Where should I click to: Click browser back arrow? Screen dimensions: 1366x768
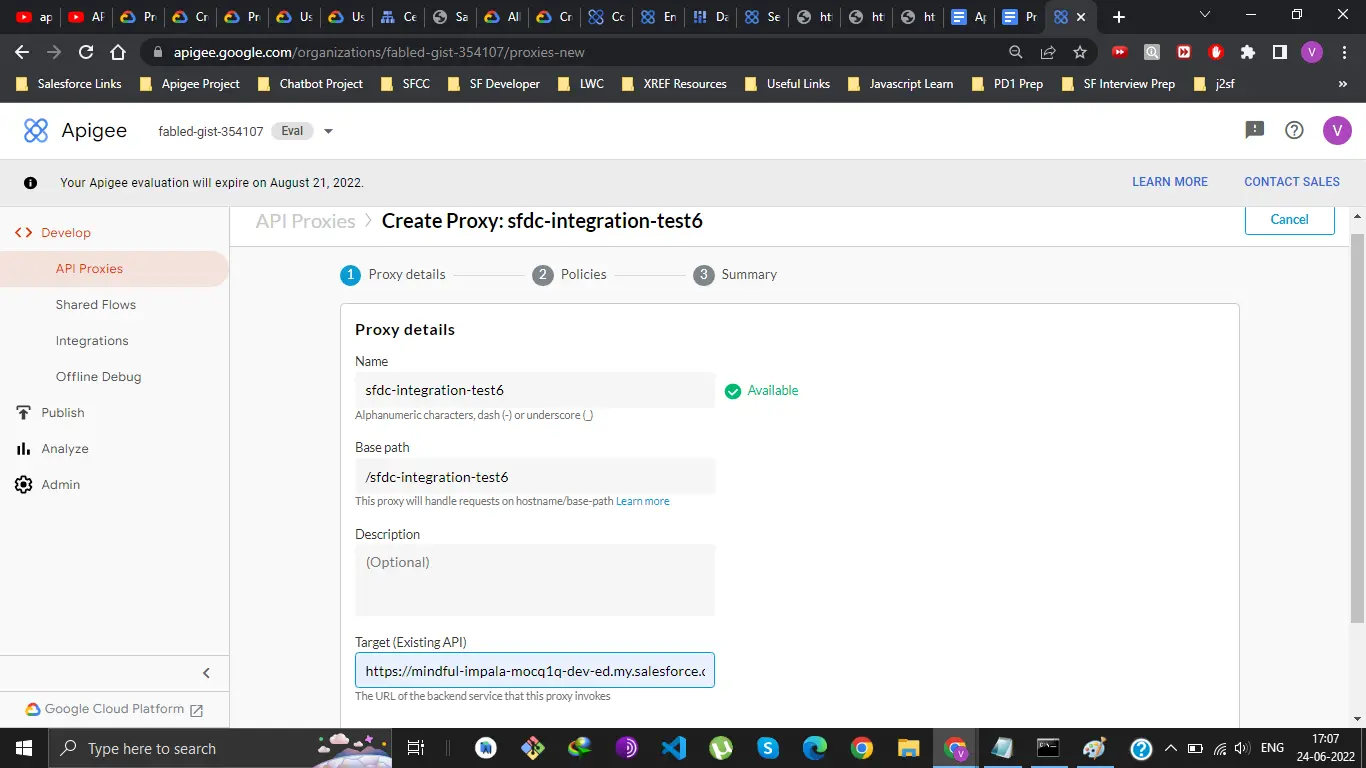coord(22,52)
